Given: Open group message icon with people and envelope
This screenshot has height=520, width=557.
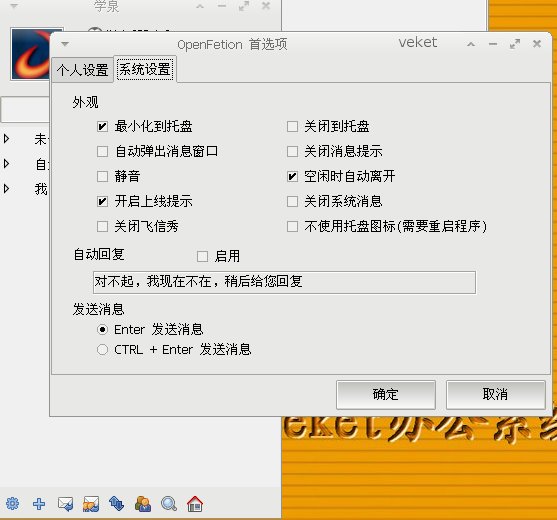Looking at the screenshot, I should pyautogui.click(x=91, y=504).
